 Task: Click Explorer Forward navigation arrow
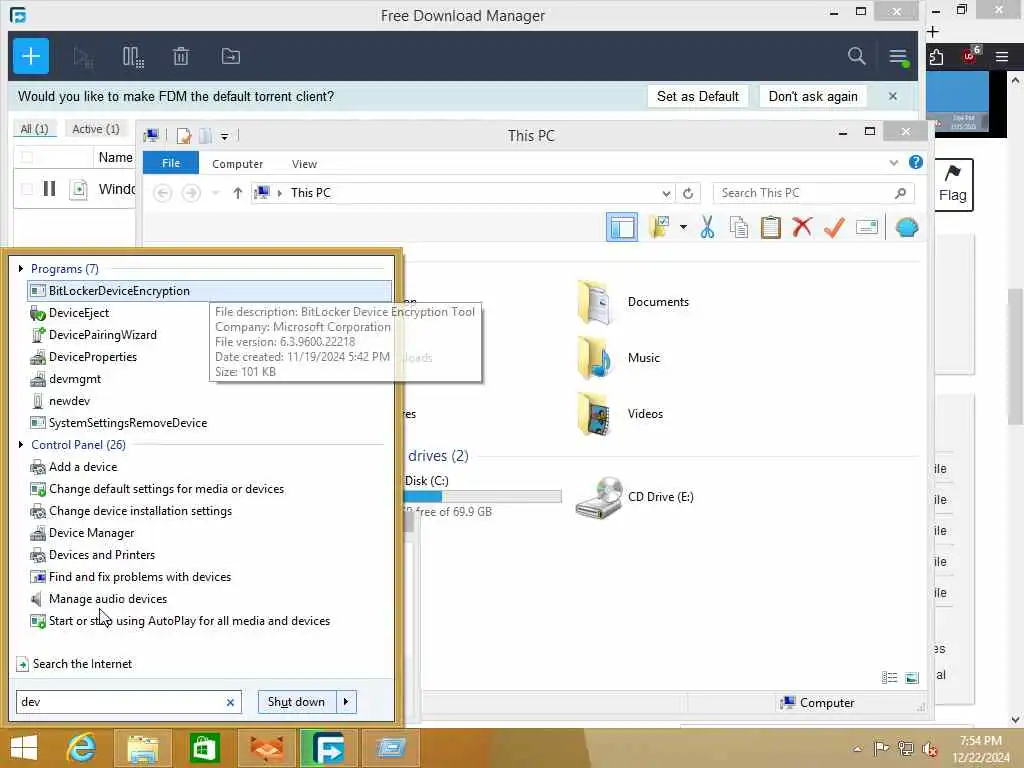click(191, 193)
